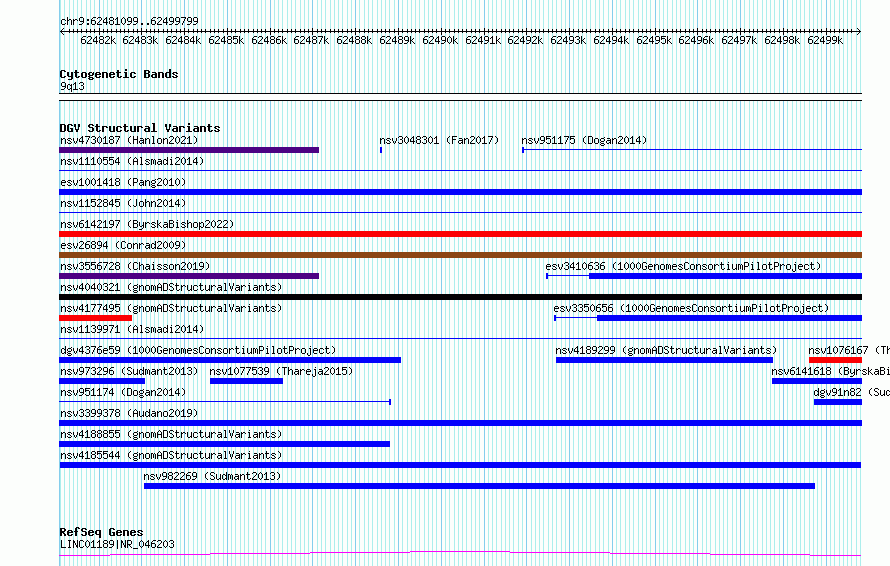Open nsv973296 (Sudmant2013) label
This screenshot has width=890, height=566.
pos(129,371)
